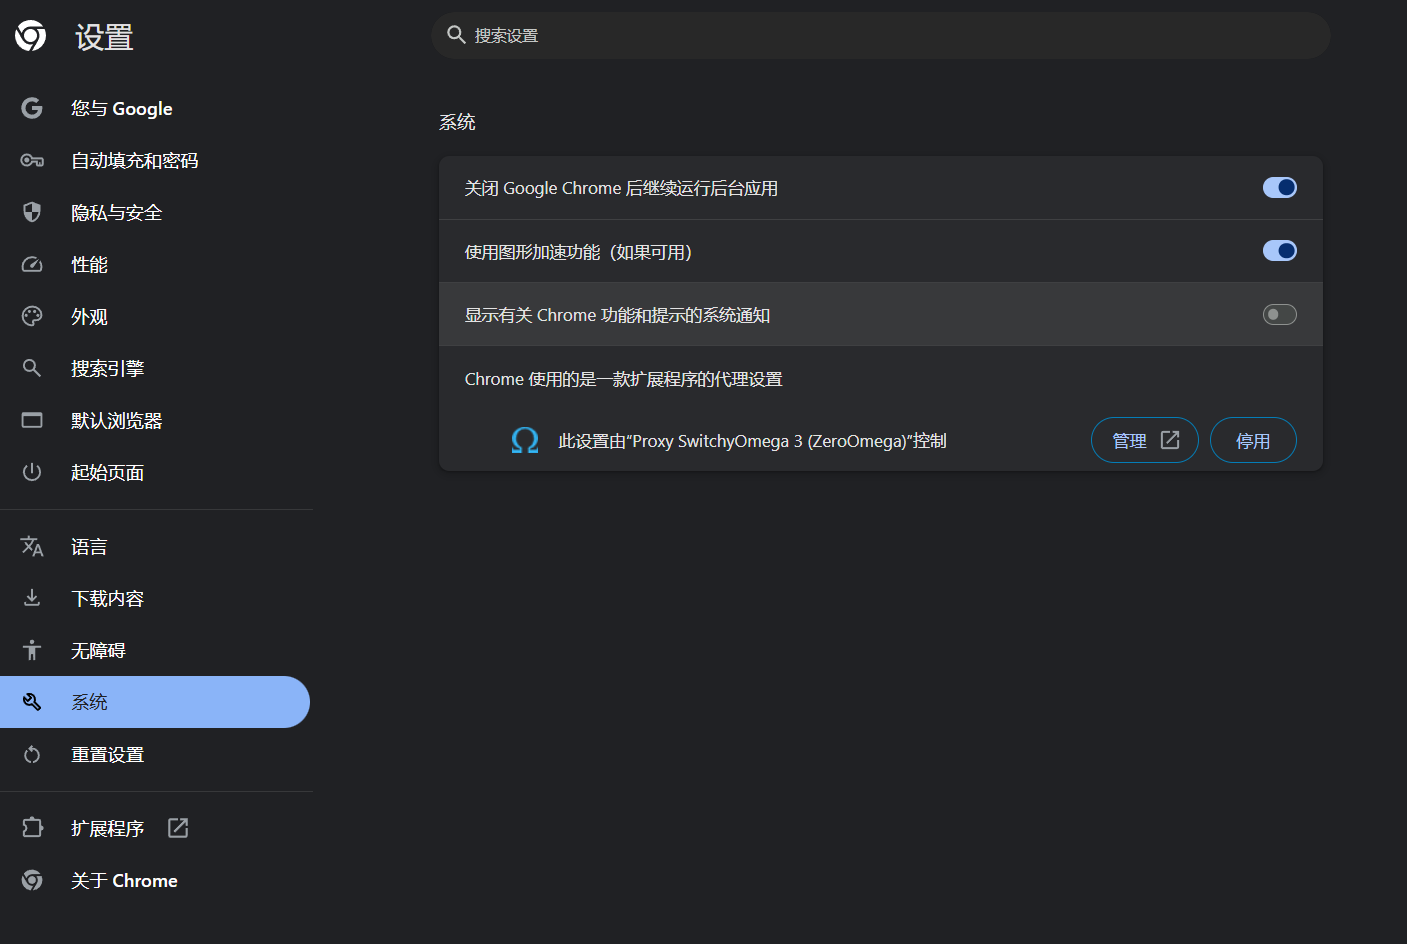Click the browser window icon for 默认浏览器
Viewport: 1407px width, 944px height.
click(32, 420)
